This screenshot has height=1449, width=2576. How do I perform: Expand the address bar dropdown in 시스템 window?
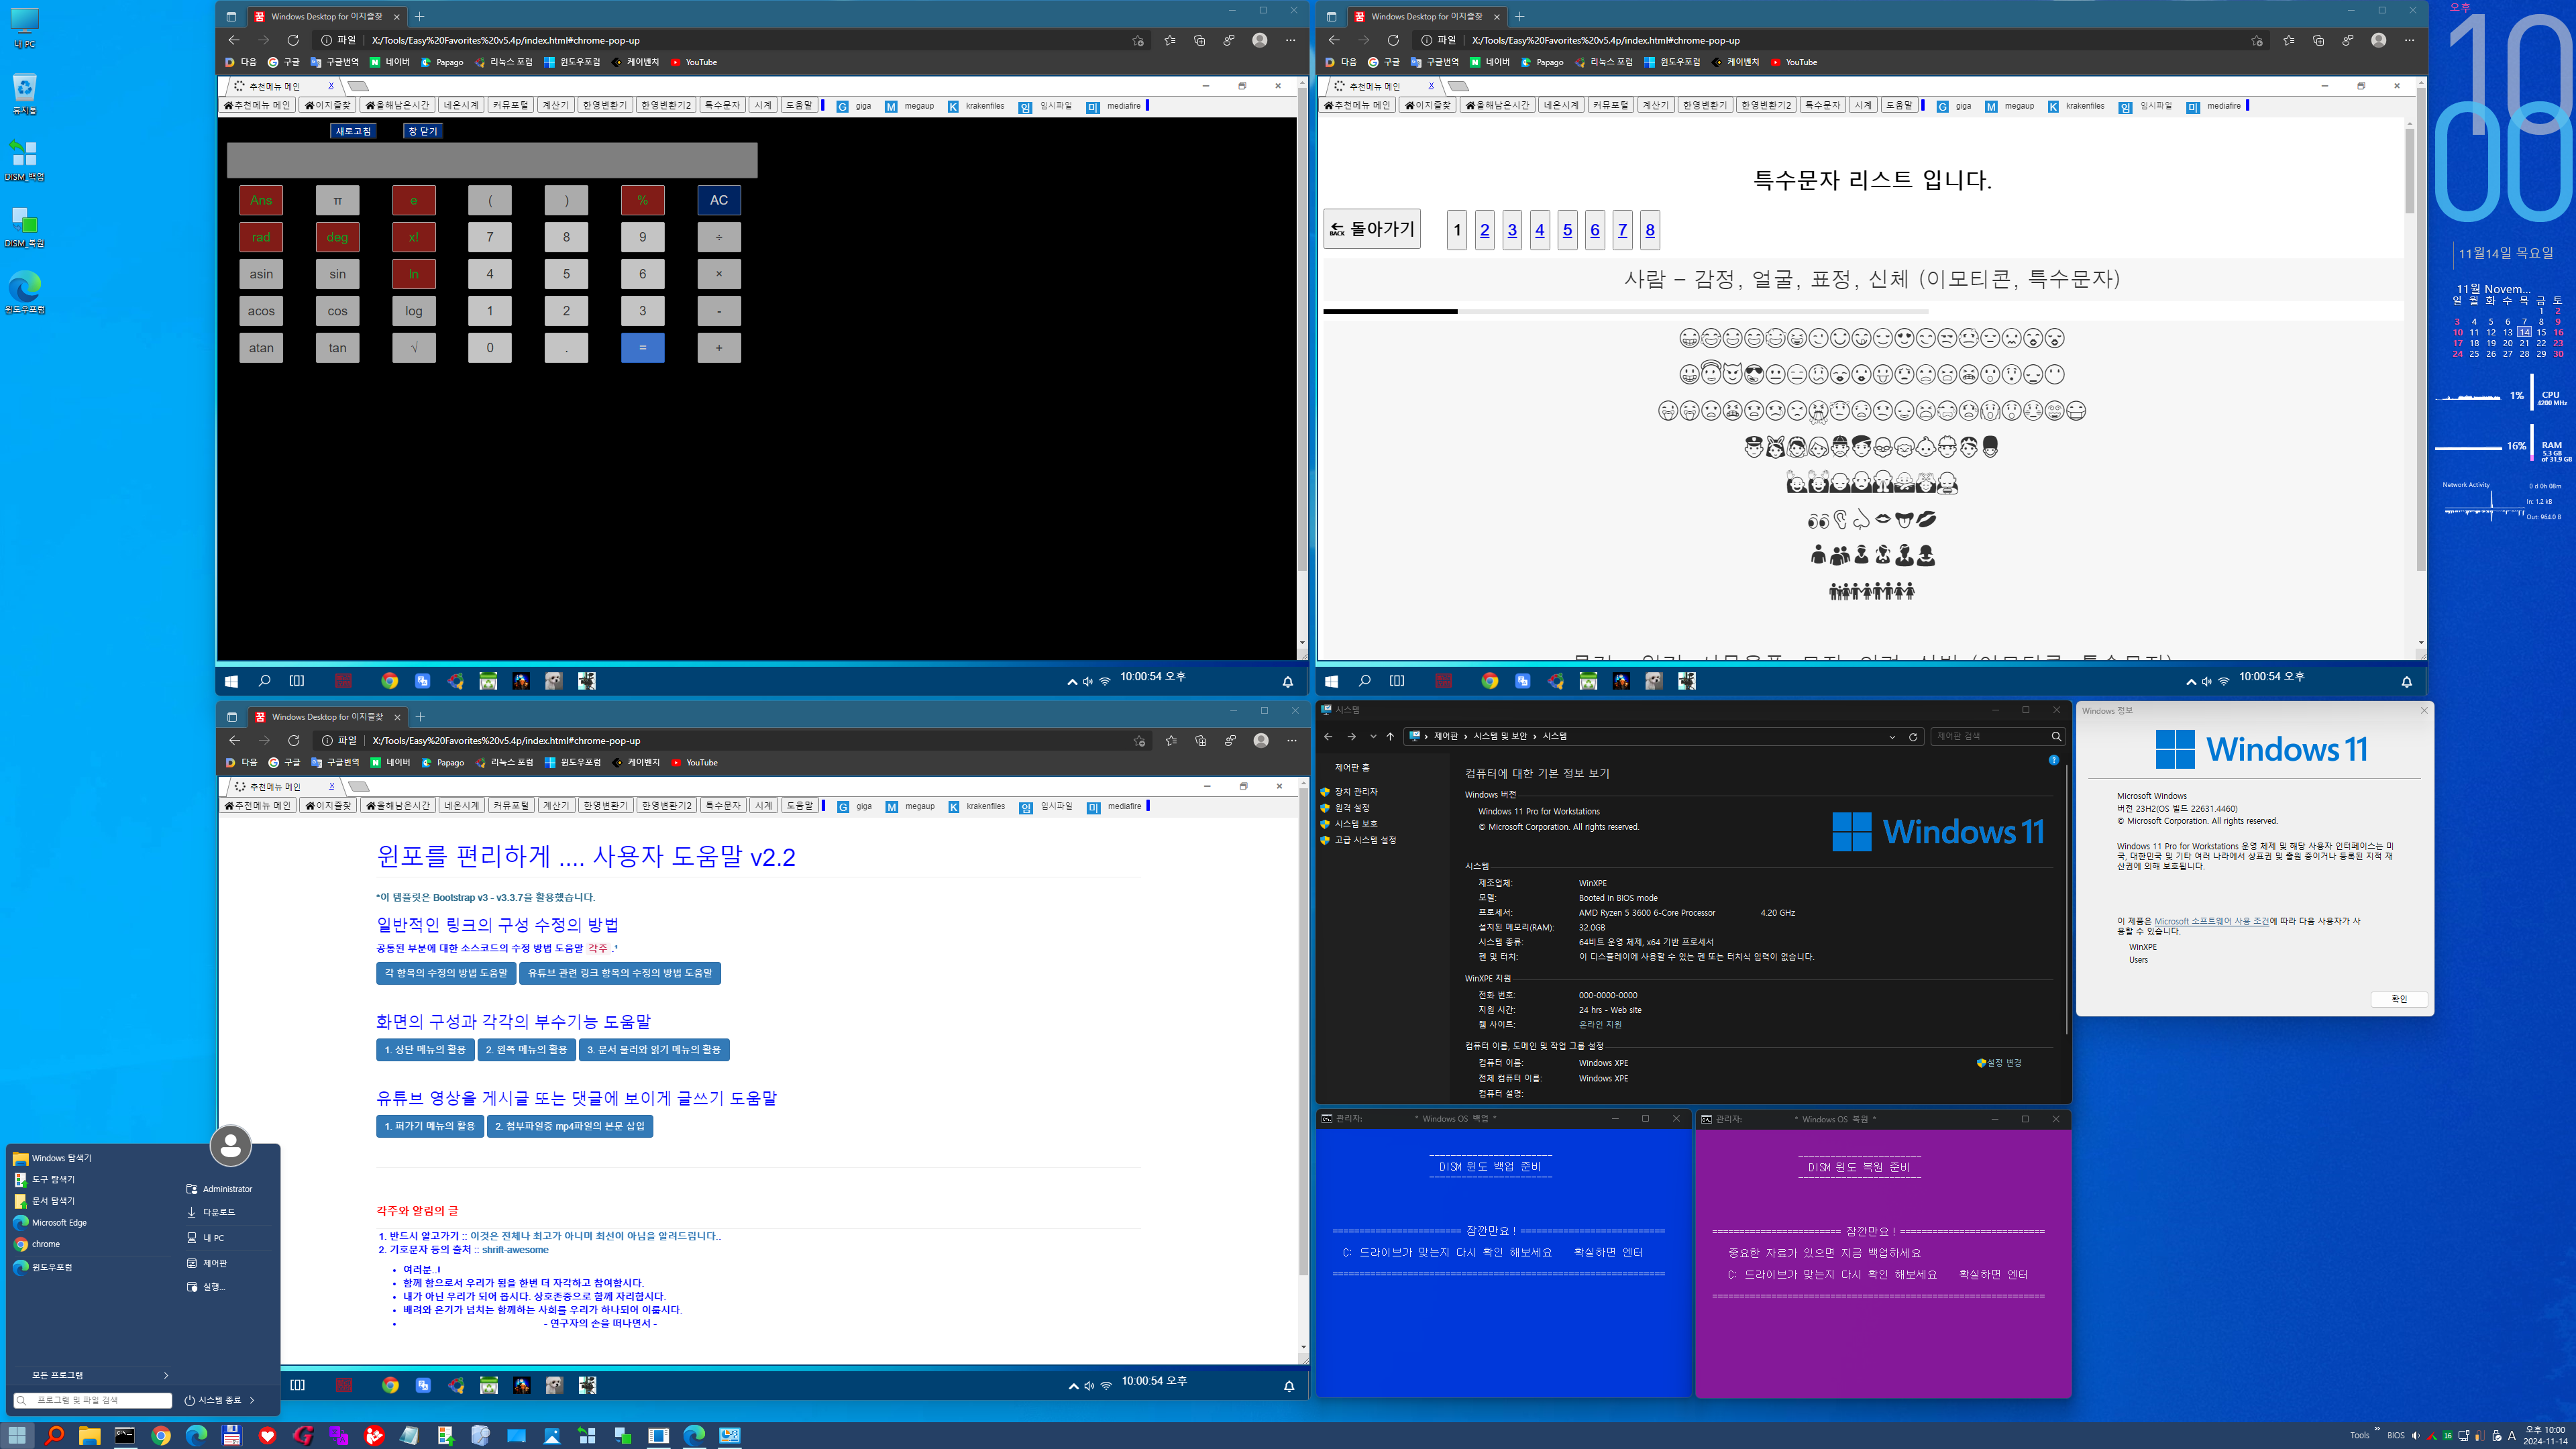tap(1892, 736)
